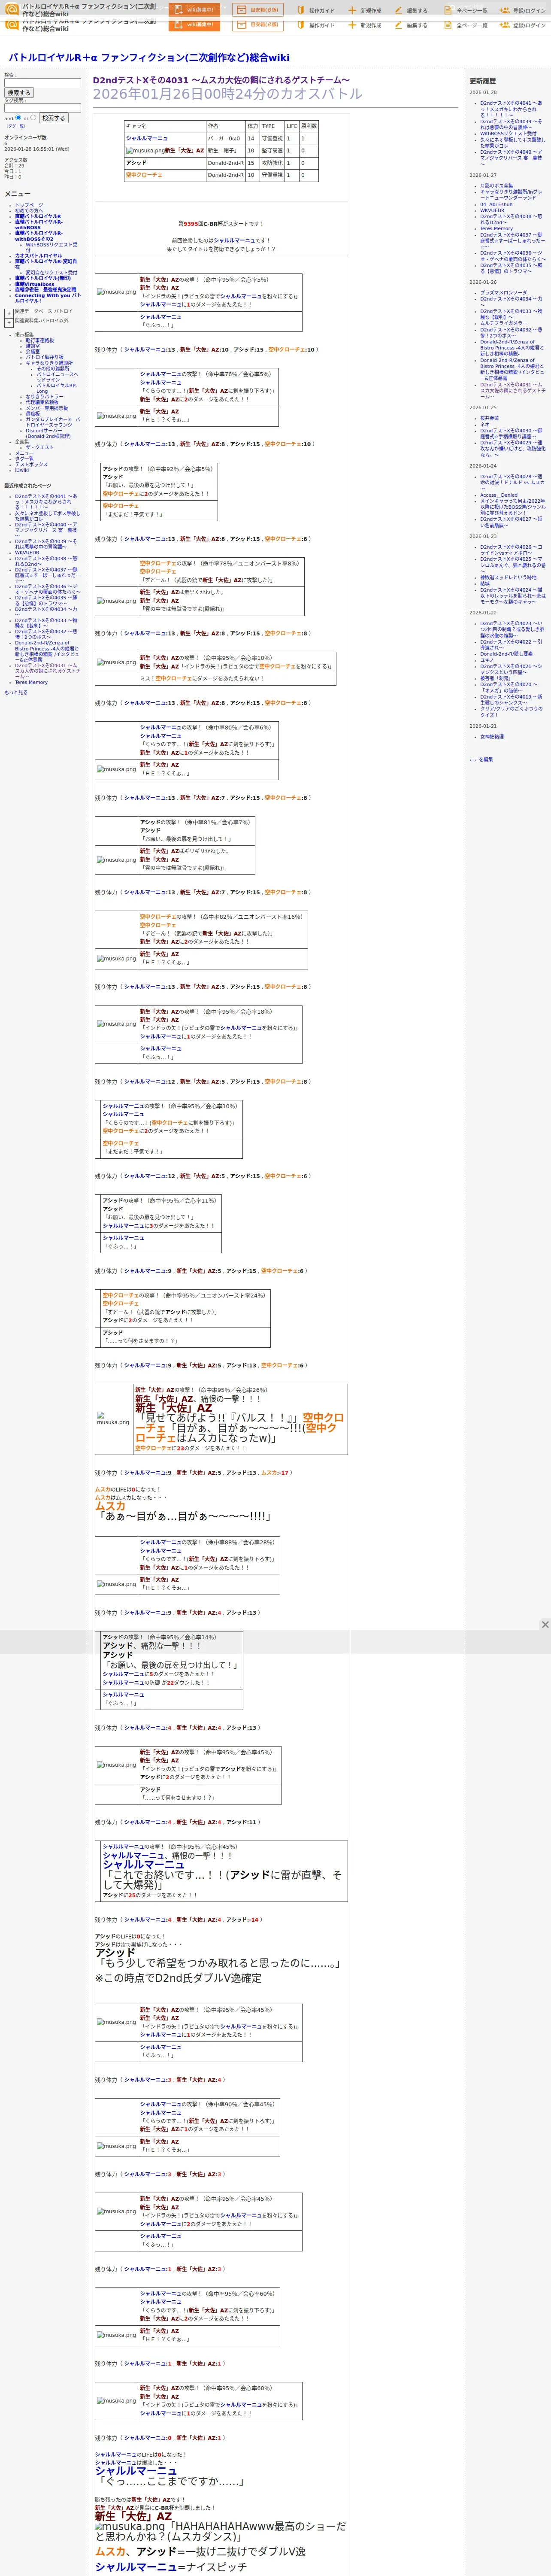551x2576 pixels.
Task: Focus the タグ検索 tag input field
Action: (42, 108)
